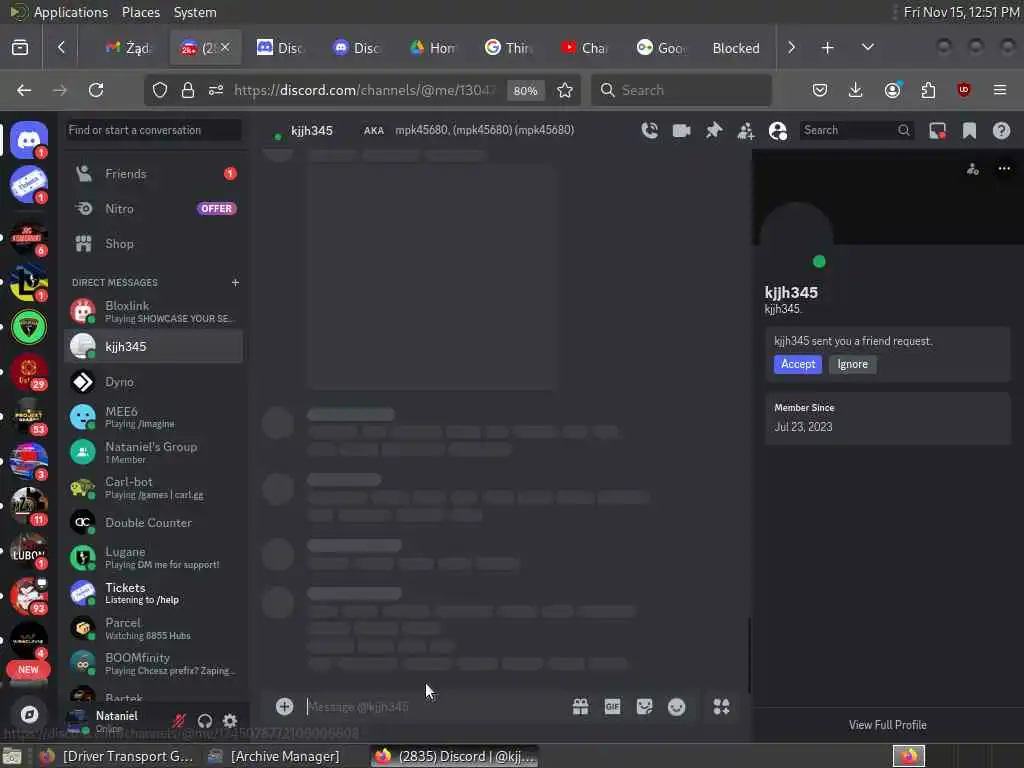Switch to the Gmail tab
Image resolution: width=1024 pixels, height=768 pixels.
(128, 48)
